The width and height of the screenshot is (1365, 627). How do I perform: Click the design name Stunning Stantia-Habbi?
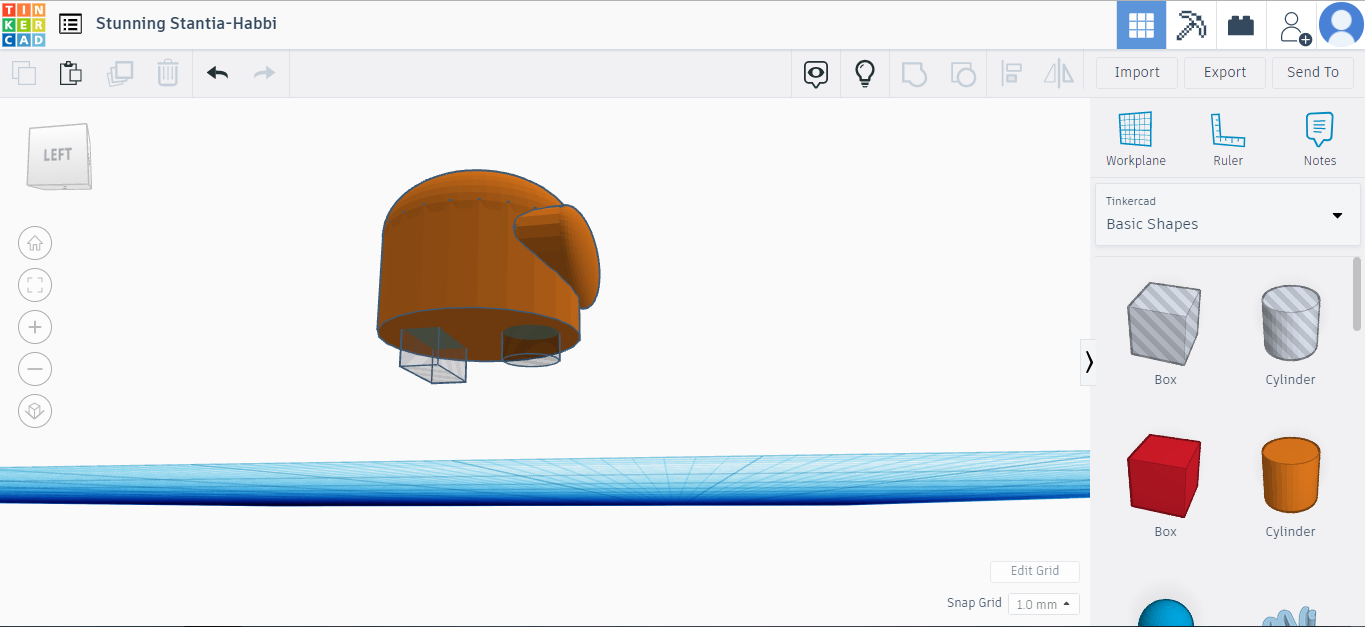186,23
